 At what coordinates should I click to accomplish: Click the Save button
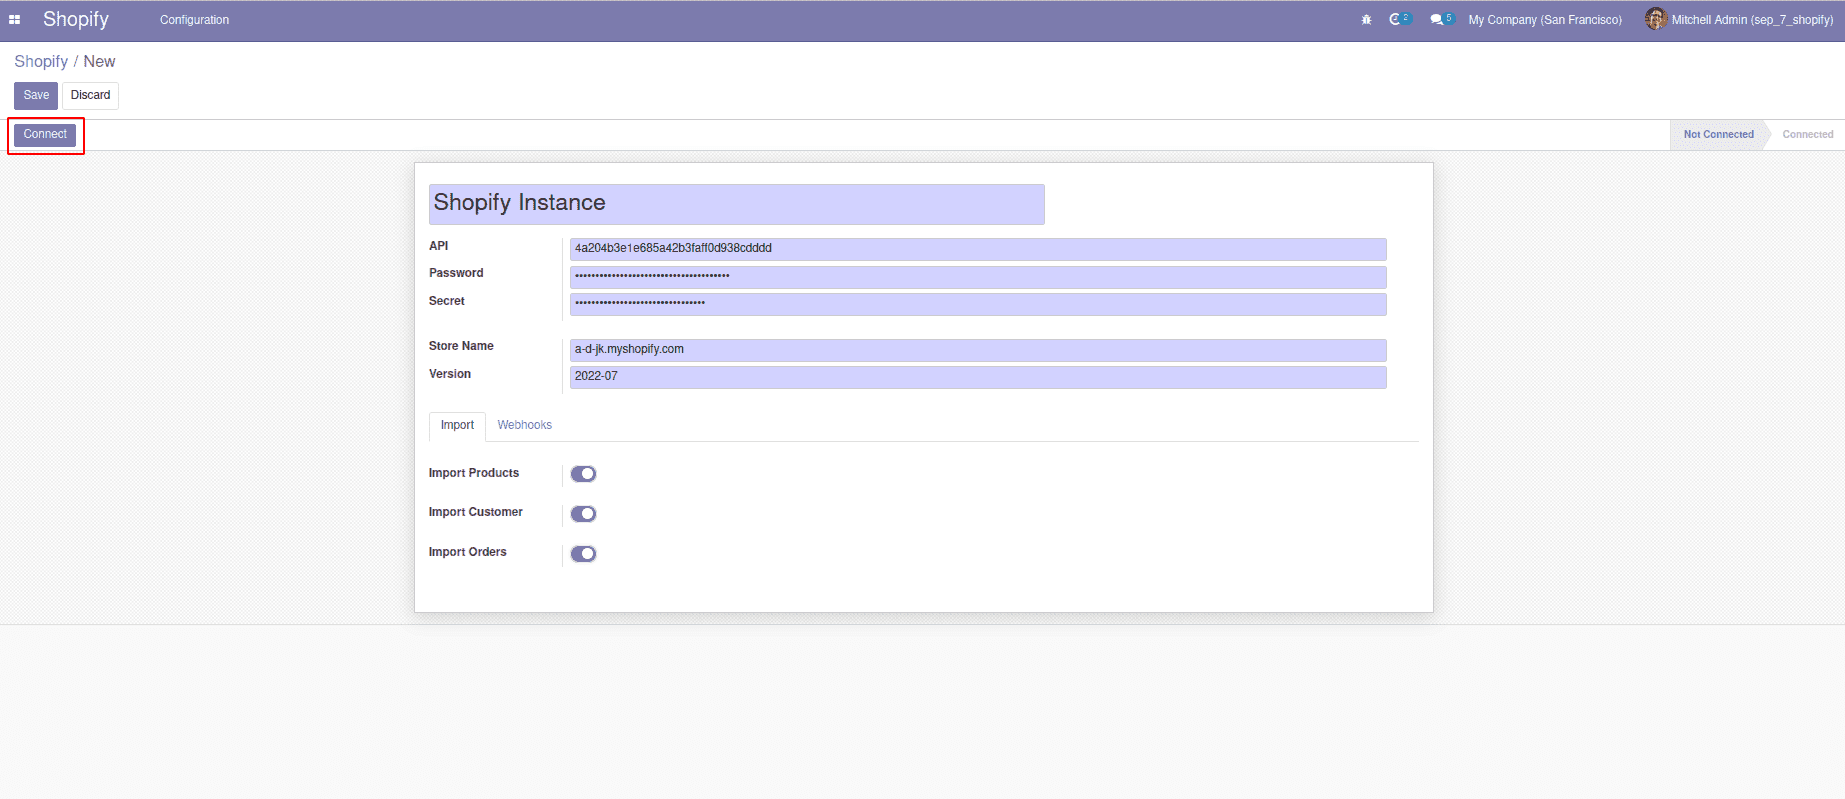point(36,95)
